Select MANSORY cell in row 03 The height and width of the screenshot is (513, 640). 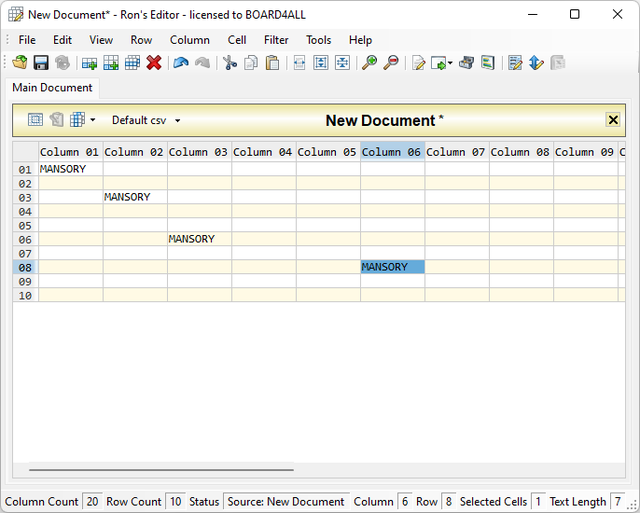point(134,197)
